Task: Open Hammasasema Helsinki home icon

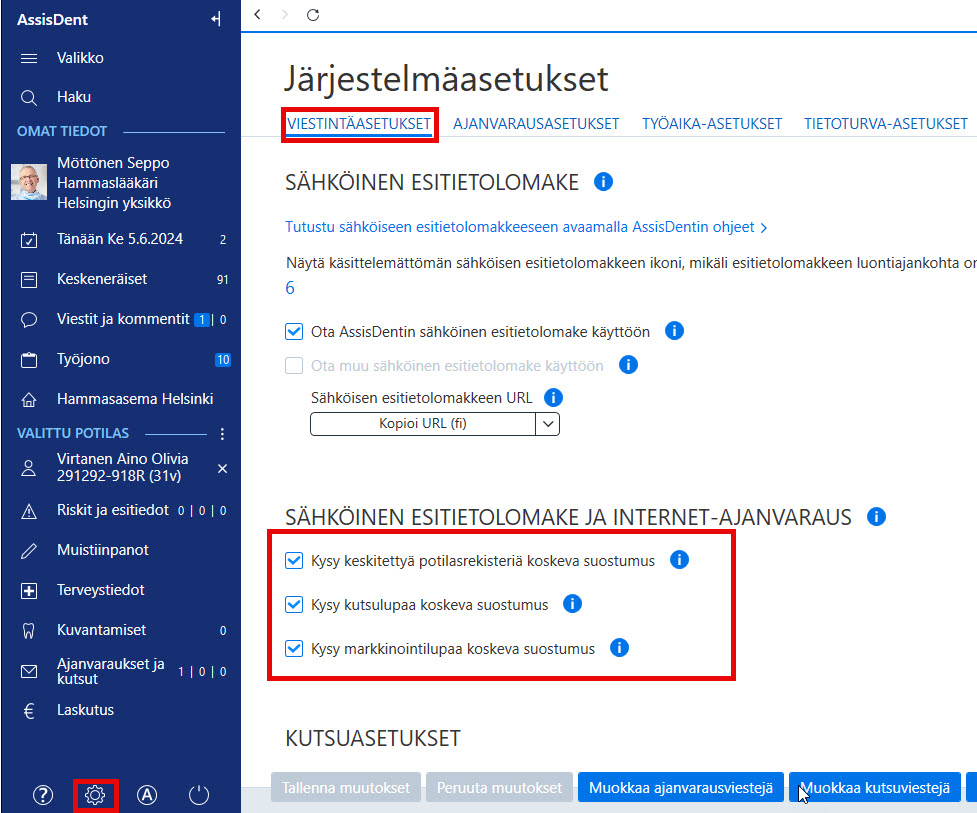Action: click(x=29, y=399)
